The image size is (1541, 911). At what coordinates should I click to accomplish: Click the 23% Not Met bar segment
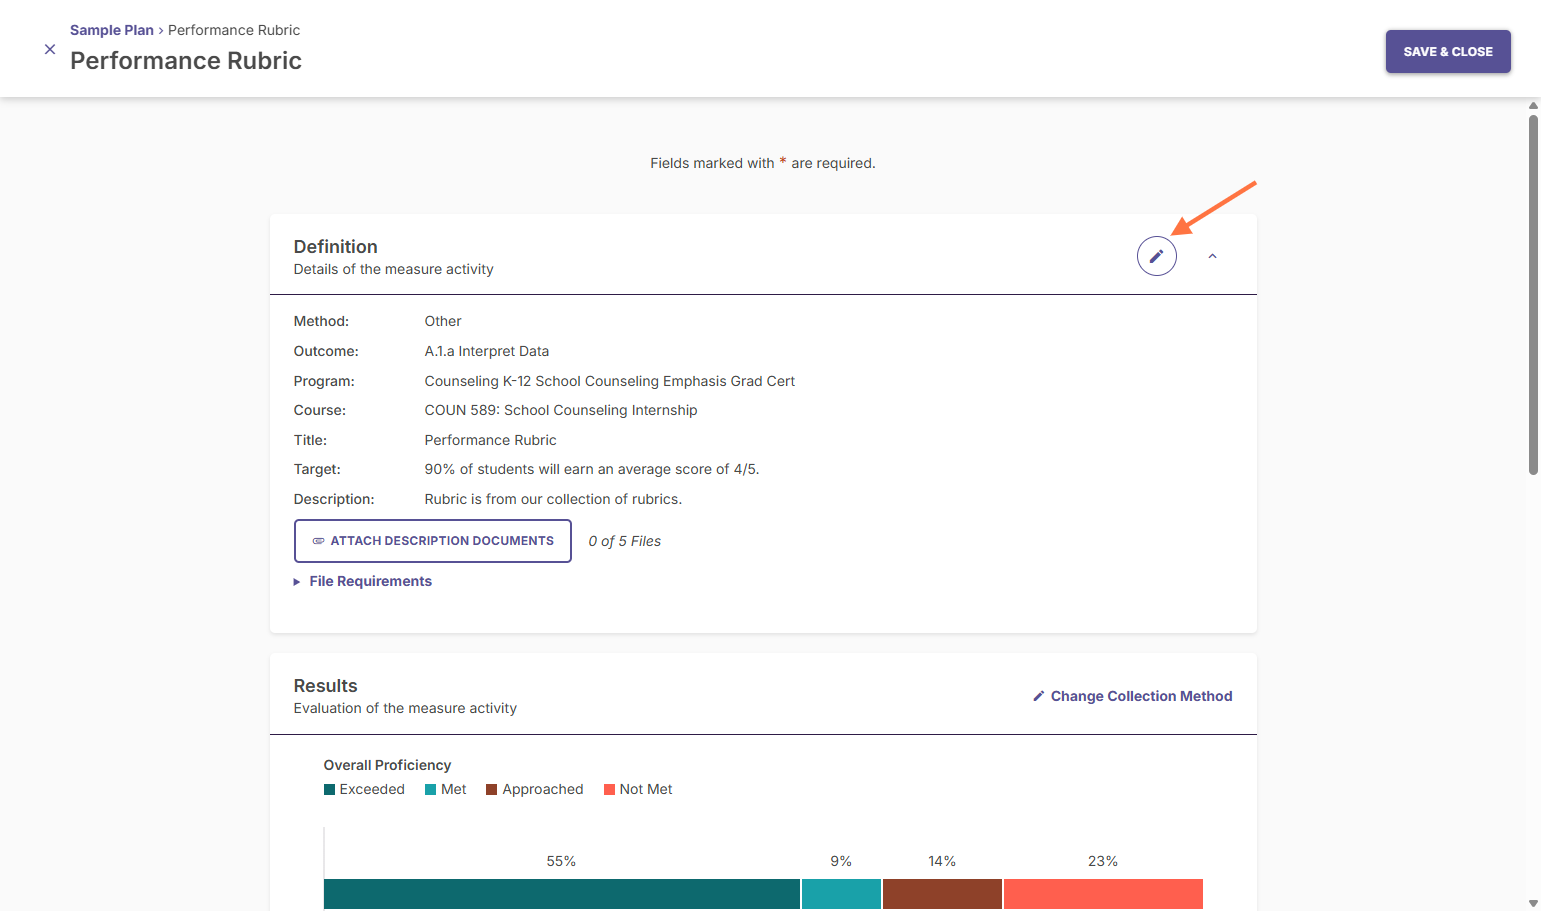click(x=1103, y=894)
